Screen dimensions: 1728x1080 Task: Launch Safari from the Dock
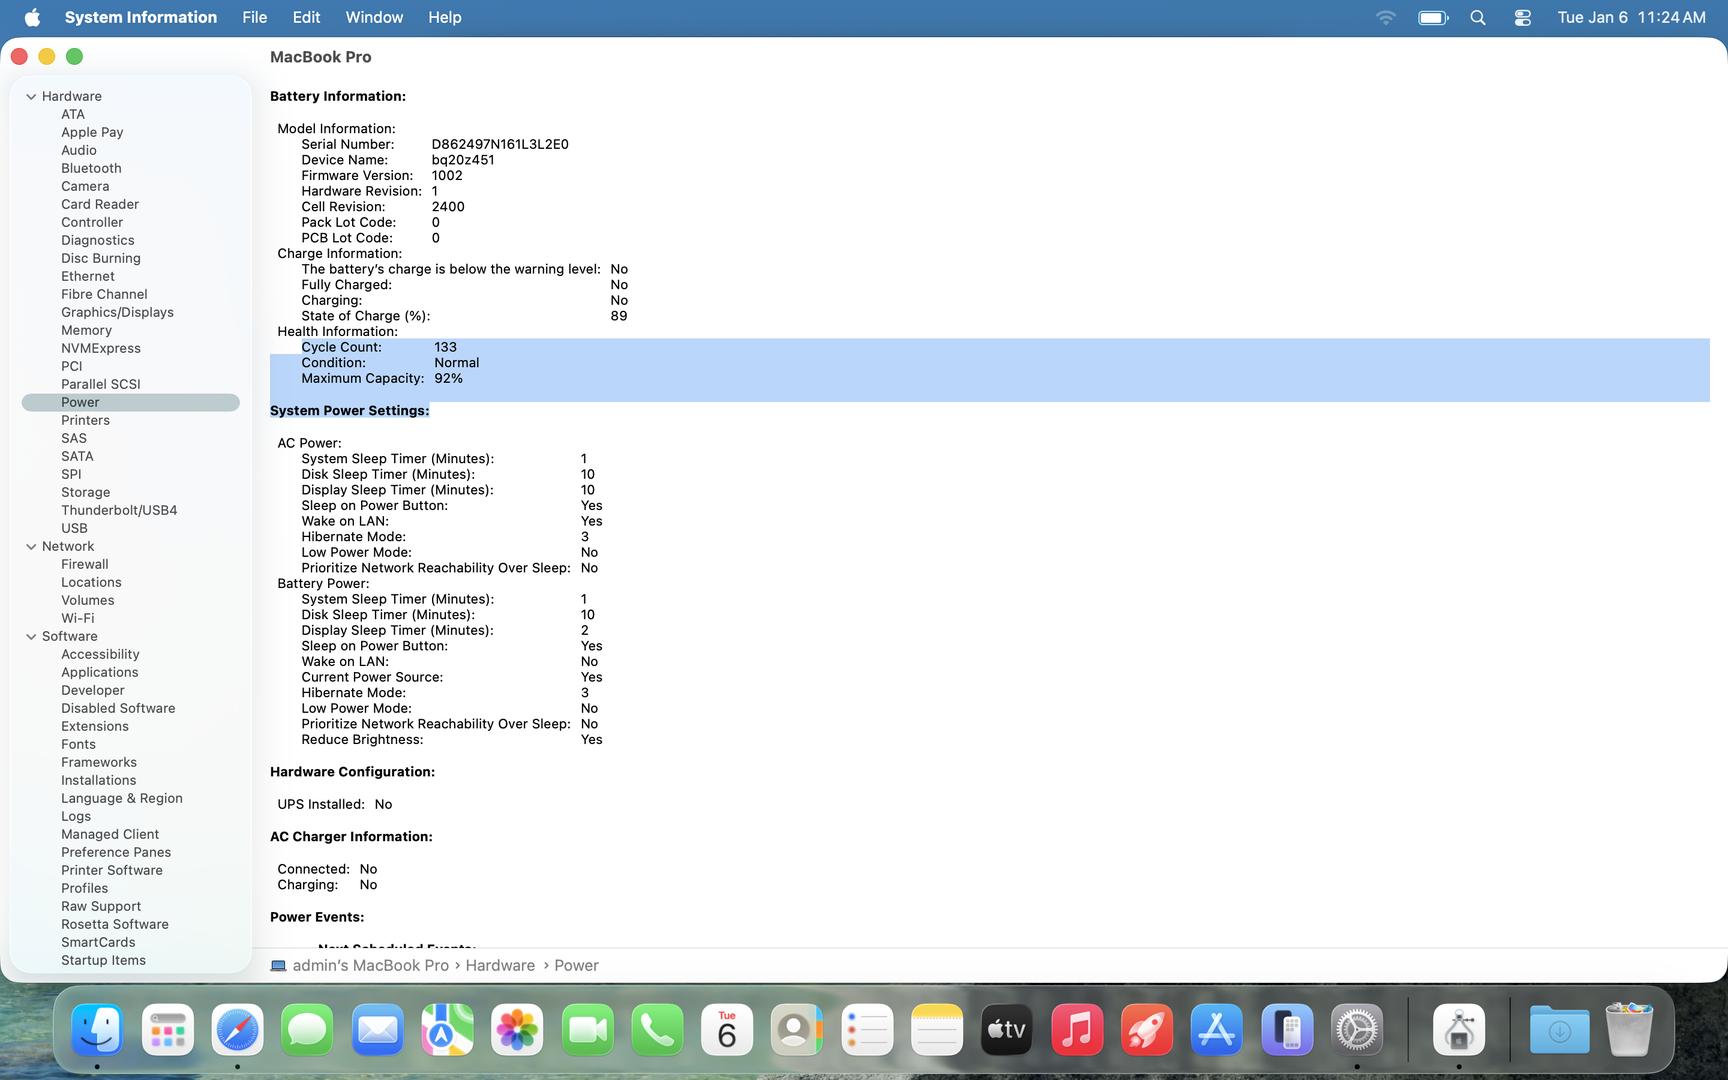(237, 1029)
